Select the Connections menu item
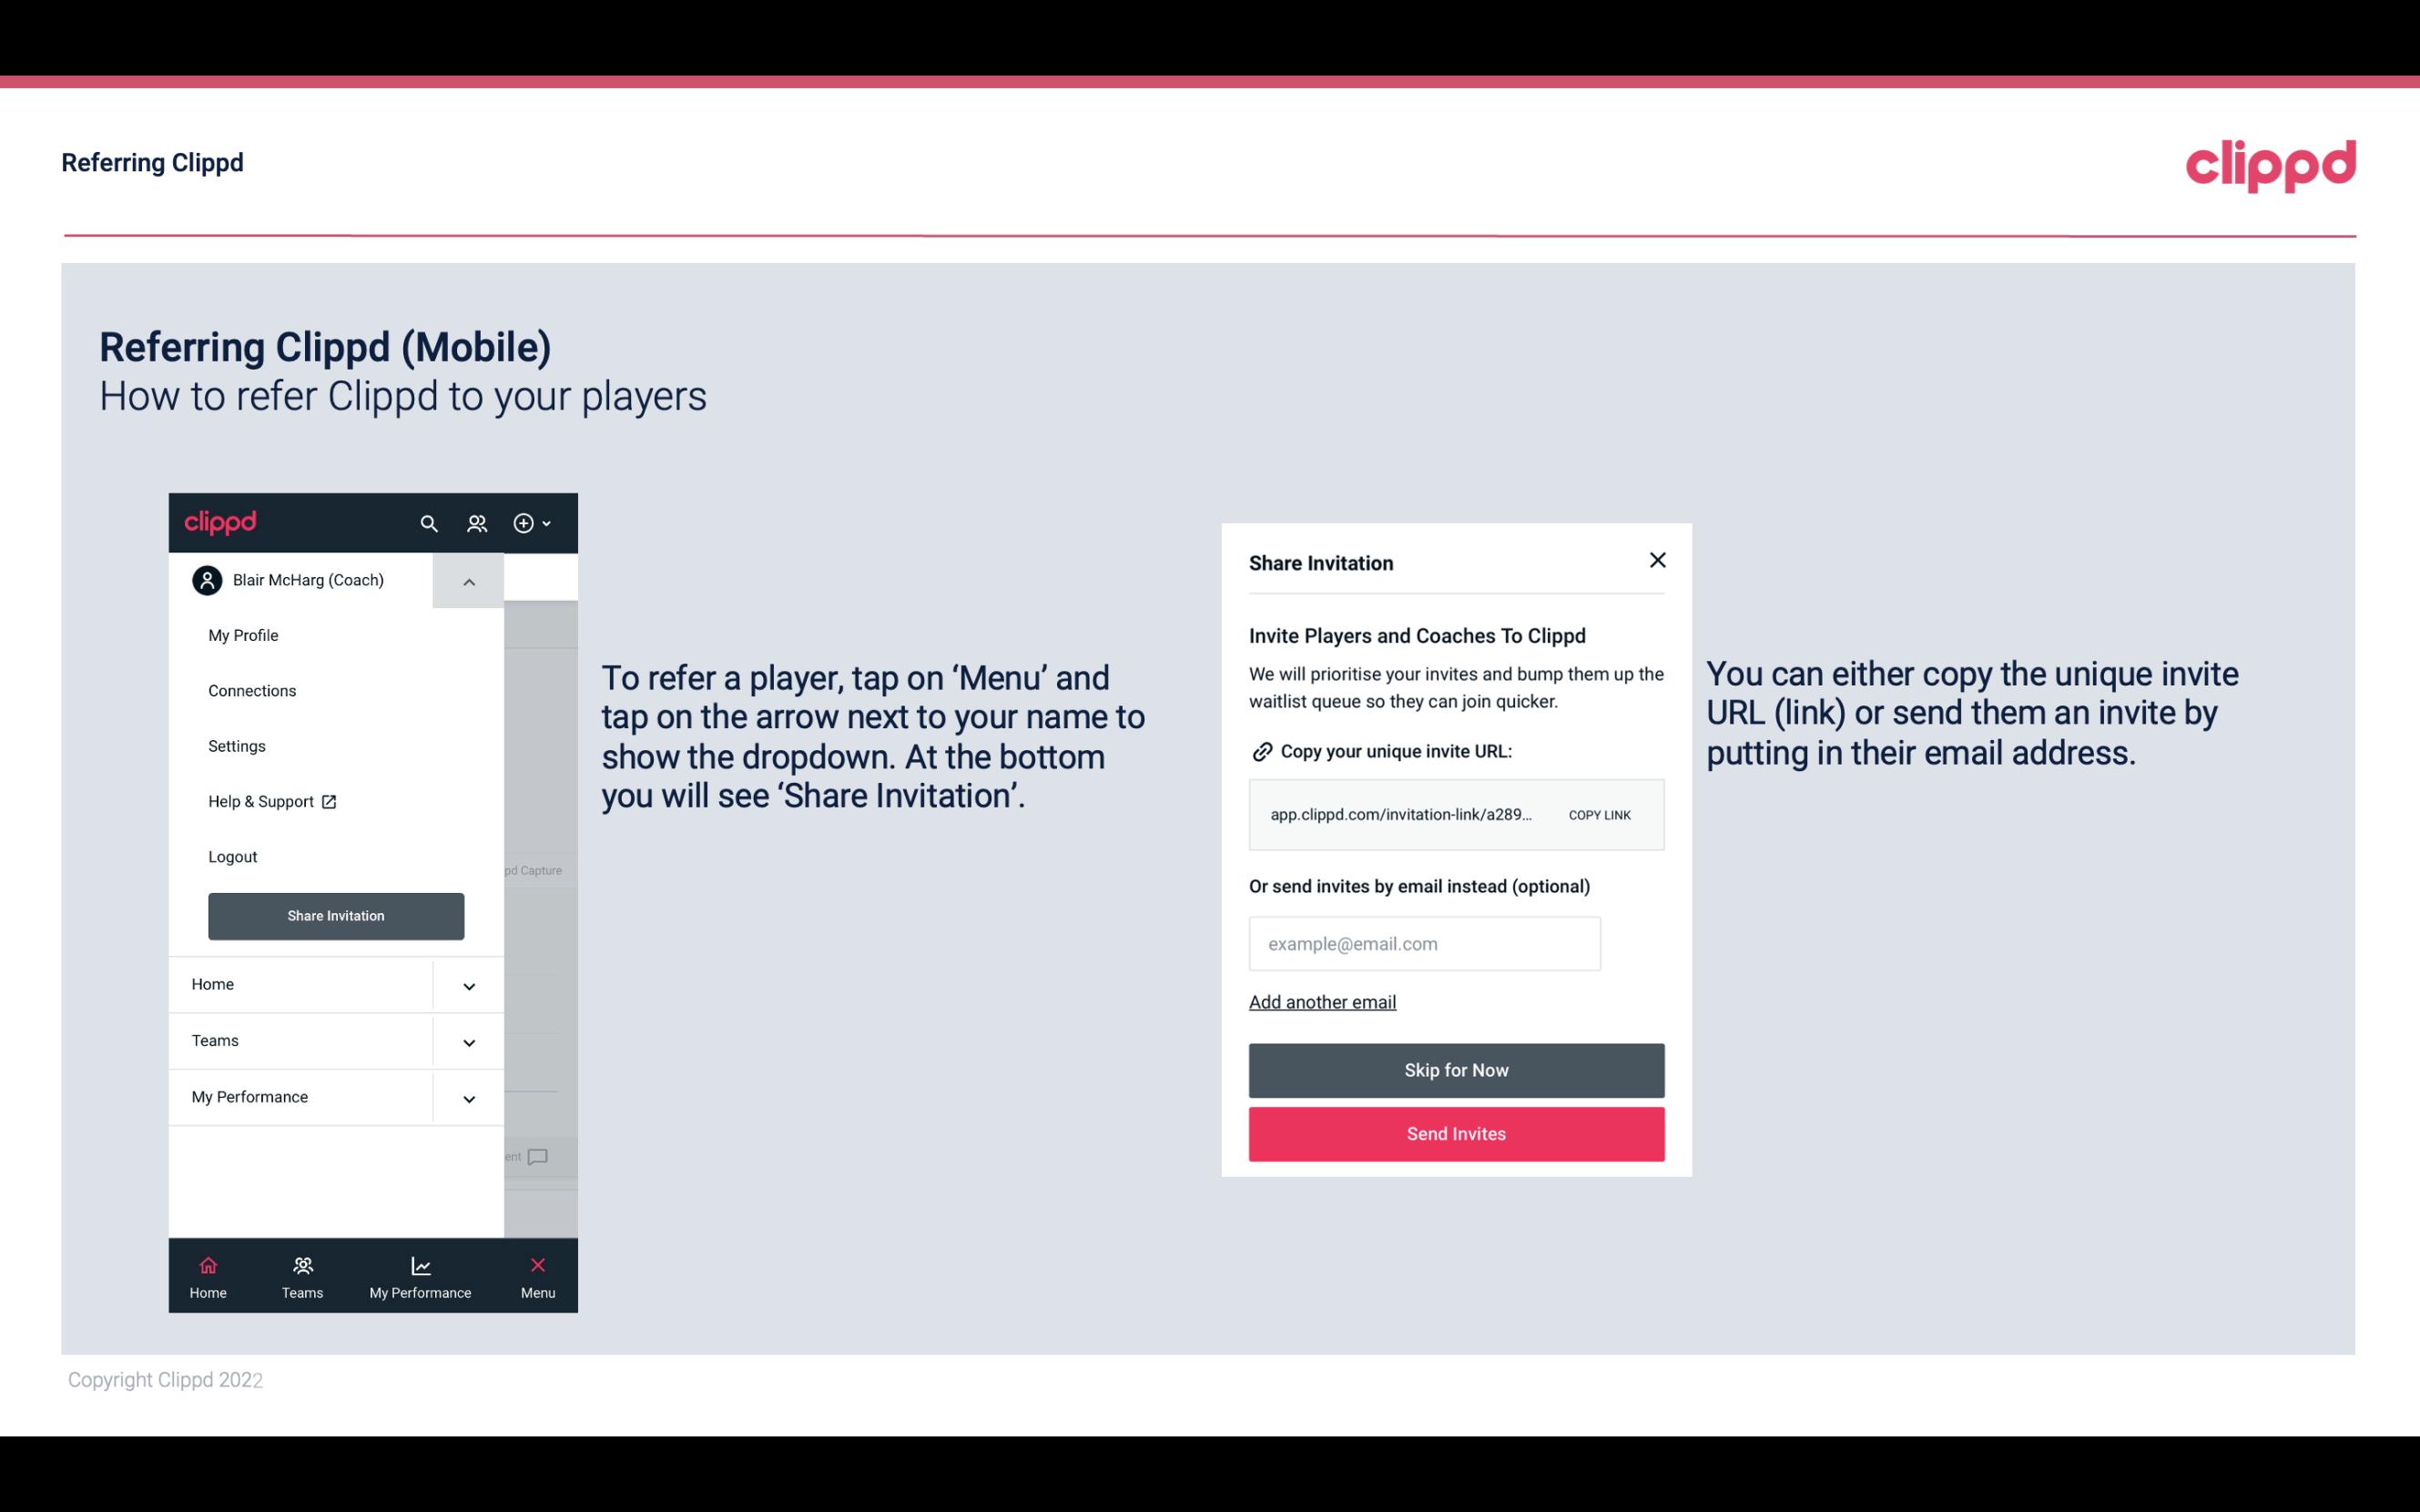Viewport: 2420px width, 1512px height. click(251, 690)
